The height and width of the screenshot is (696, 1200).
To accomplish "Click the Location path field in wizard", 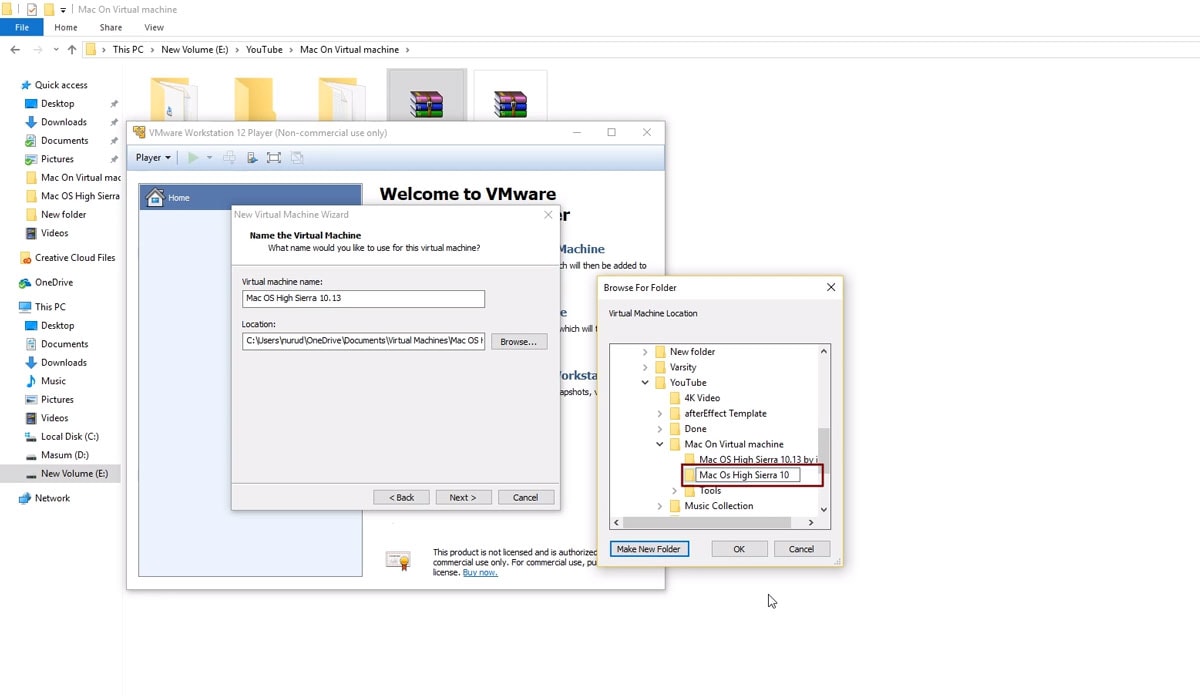I will coord(363,341).
